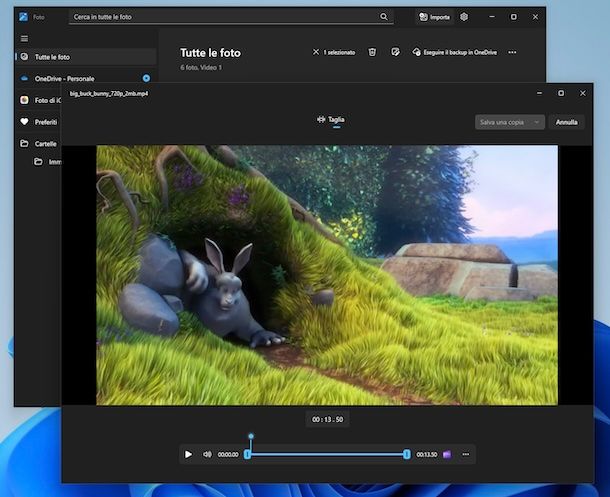
Task: Open the more options ellipsis in Foto toolbar
Action: pos(512,52)
